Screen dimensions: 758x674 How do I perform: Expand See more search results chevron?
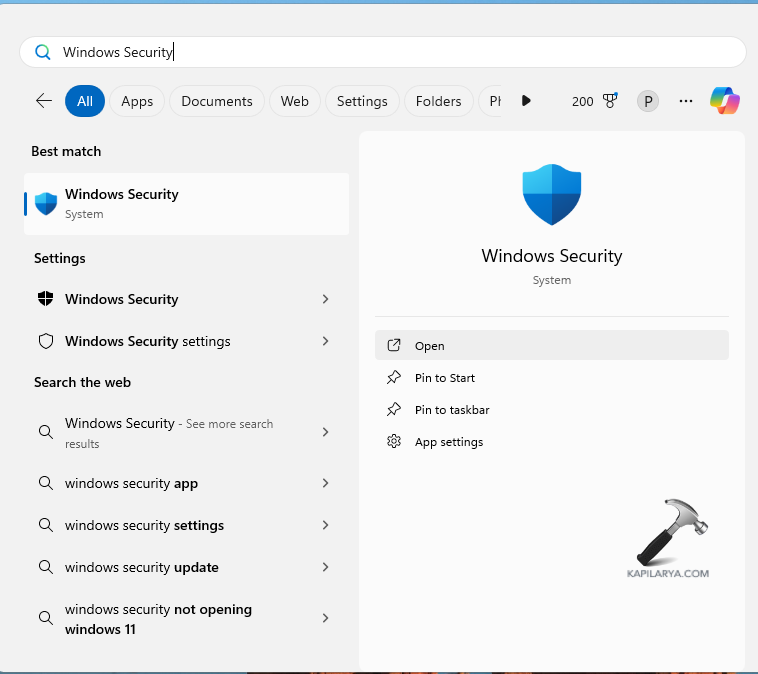tap(325, 432)
